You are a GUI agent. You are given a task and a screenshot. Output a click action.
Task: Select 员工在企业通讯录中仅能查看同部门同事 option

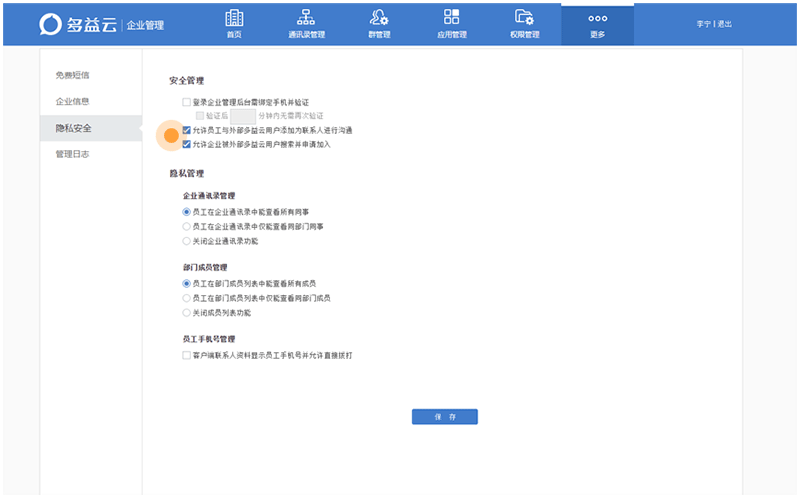186,227
